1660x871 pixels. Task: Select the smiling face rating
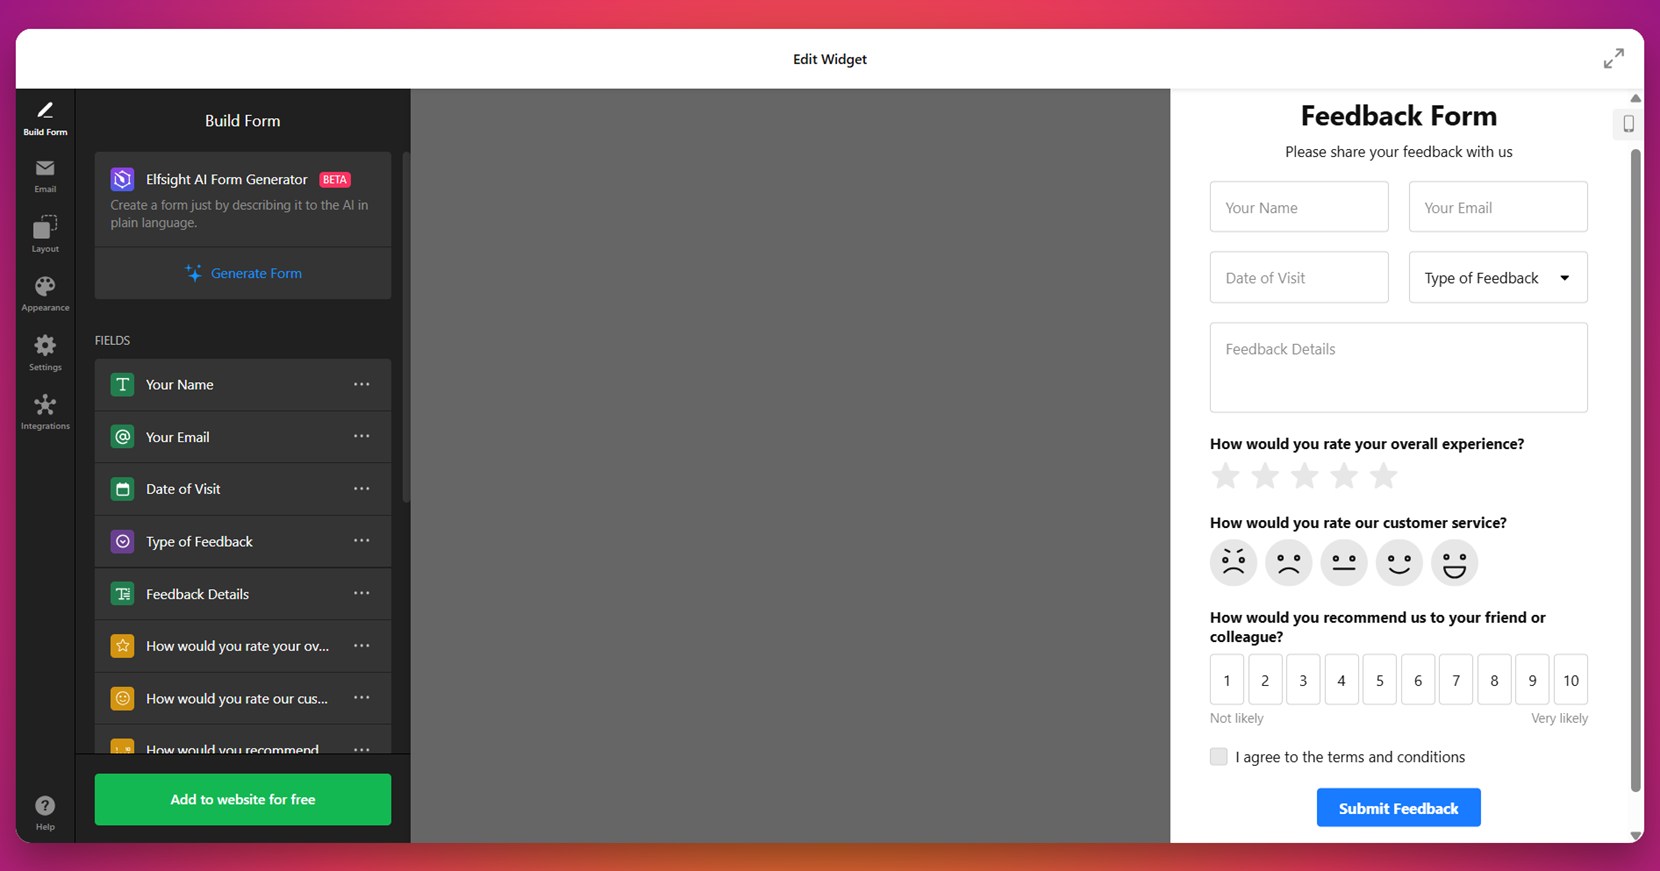click(1399, 562)
